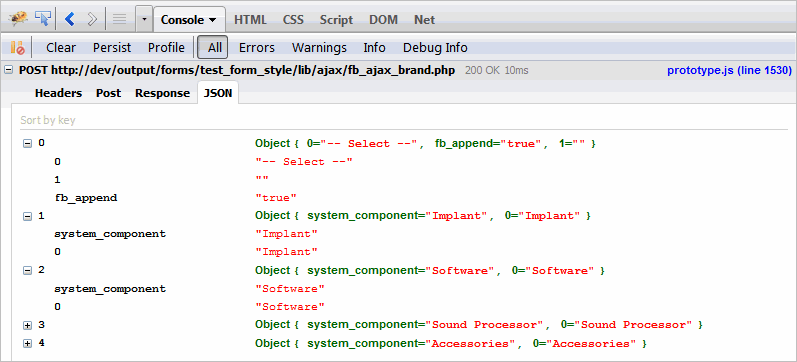The height and width of the screenshot is (362, 797).
Task: Toggle the break on errors icon
Action: pyautogui.click(x=17, y=48)
